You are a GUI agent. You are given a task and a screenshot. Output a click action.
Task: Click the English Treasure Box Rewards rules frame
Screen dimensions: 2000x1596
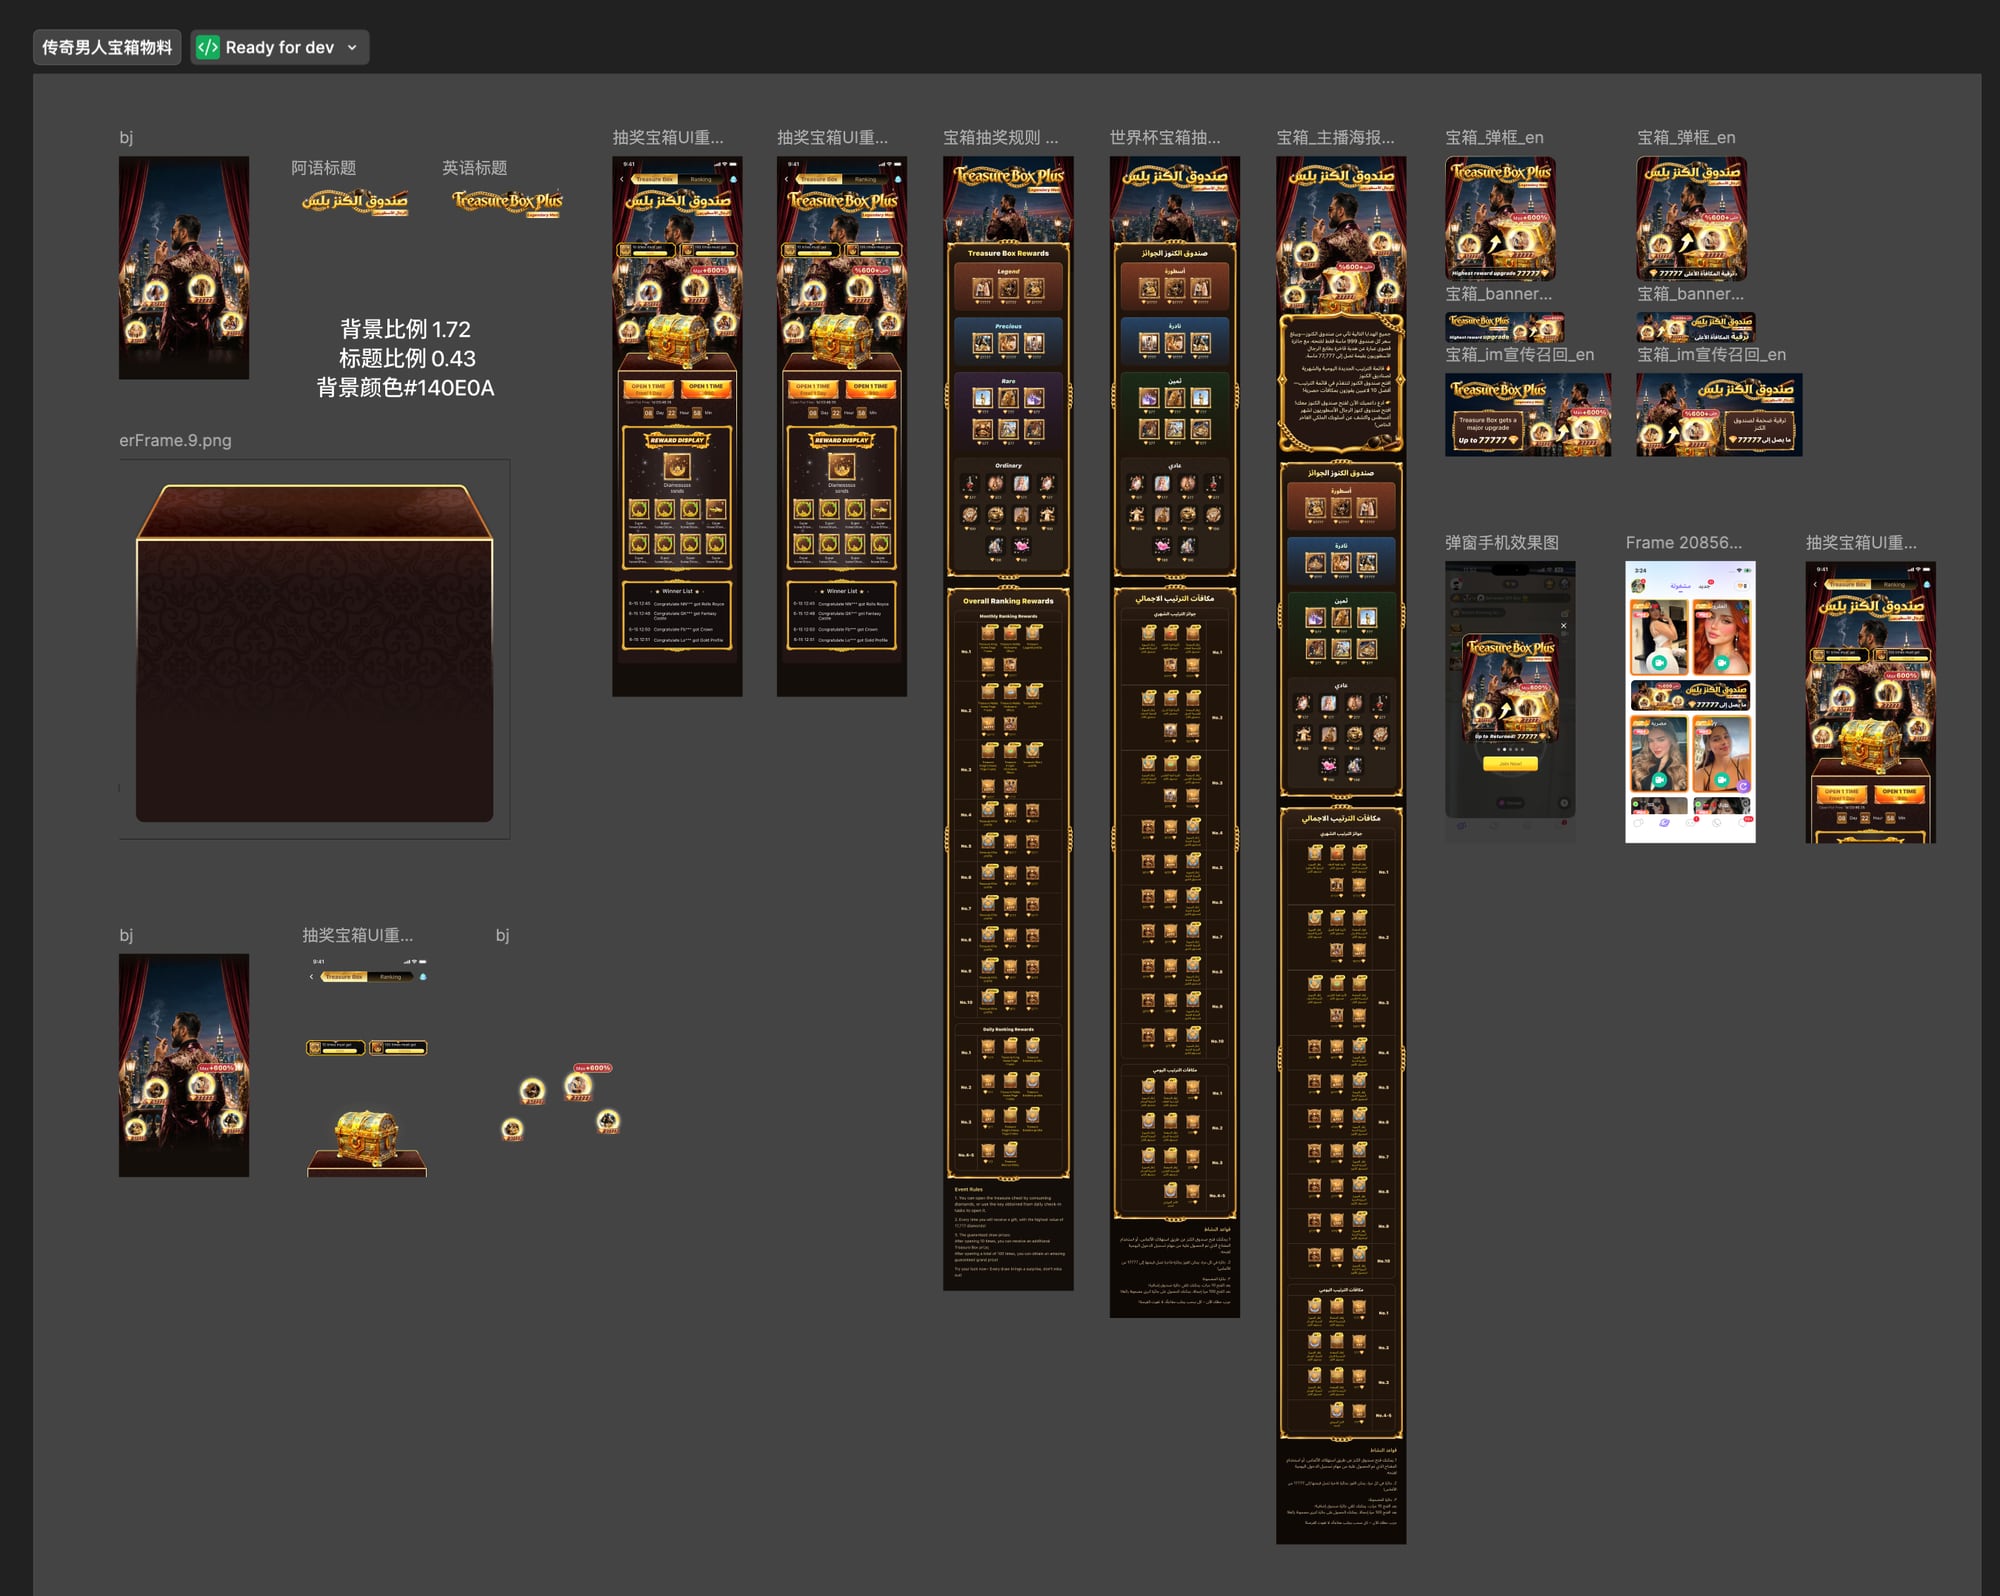click(x=1008, y=723)
